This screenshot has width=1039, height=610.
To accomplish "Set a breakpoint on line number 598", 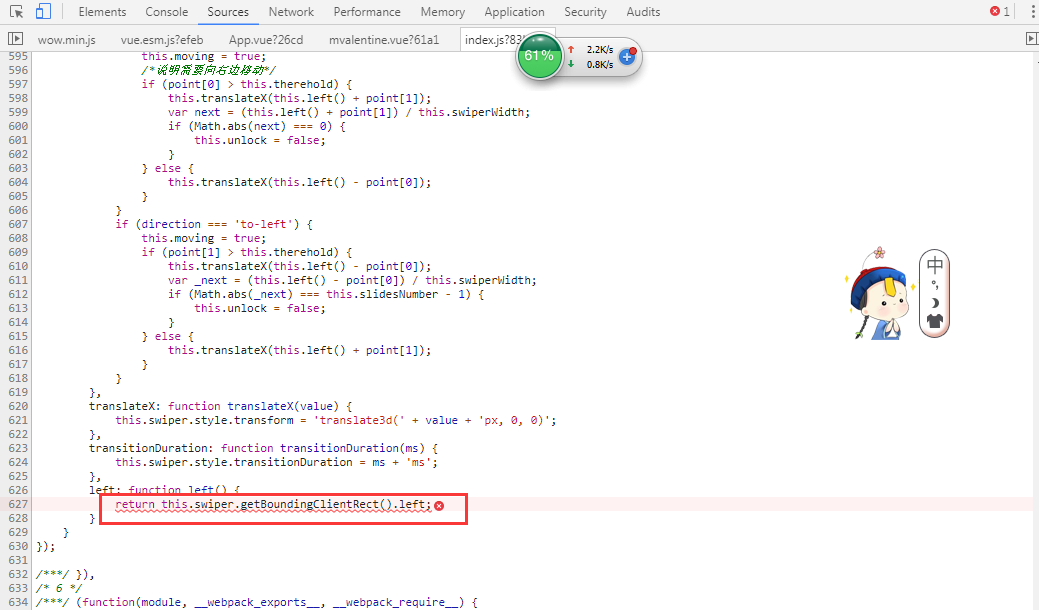I will pyautogui.click(x=18, y=98).
